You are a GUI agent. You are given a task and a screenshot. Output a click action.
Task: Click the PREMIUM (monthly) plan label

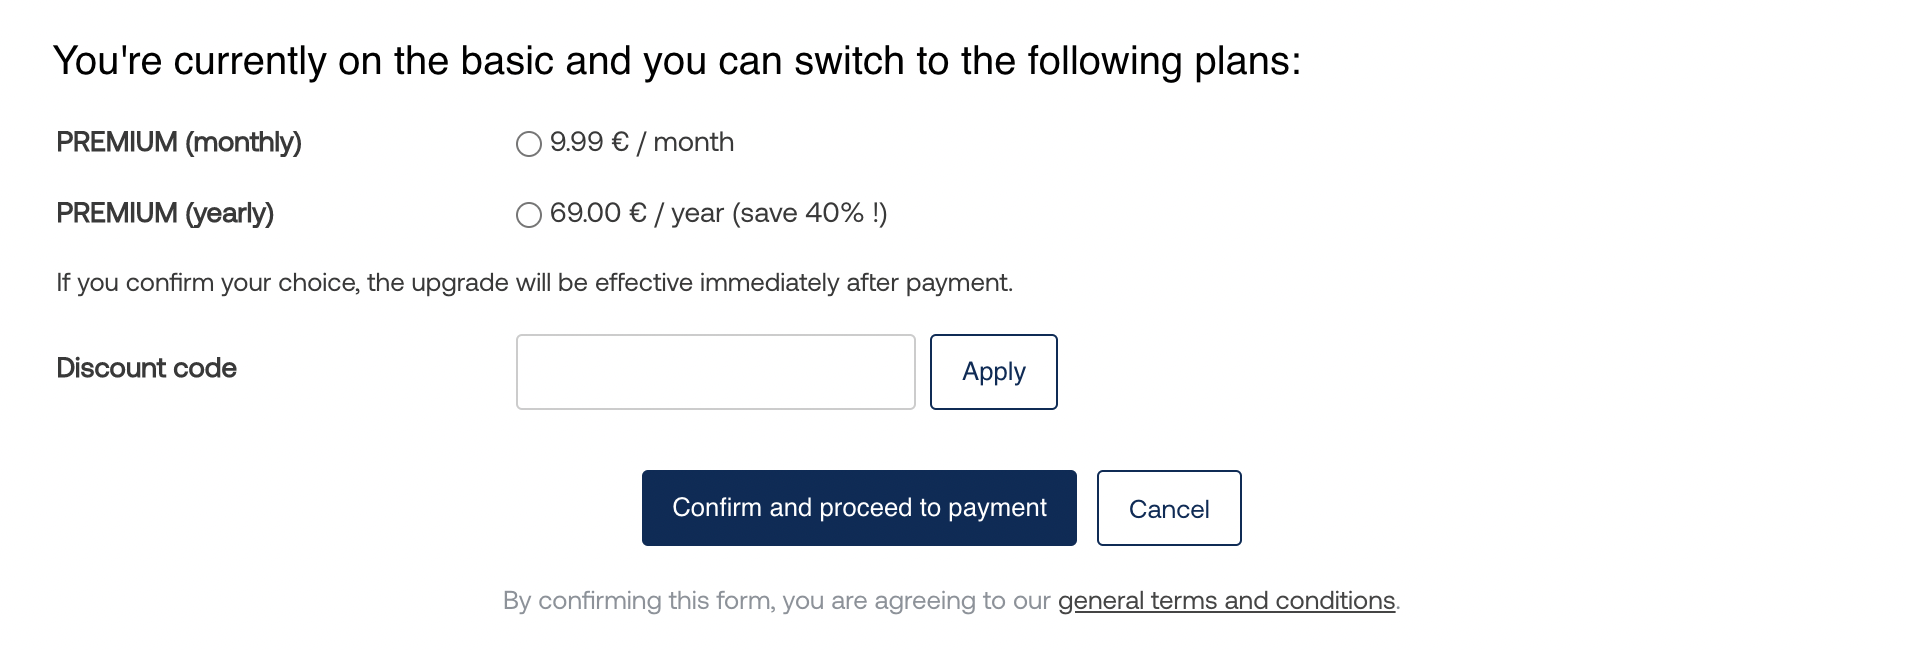pyautogui.click(x=179, y=143)
